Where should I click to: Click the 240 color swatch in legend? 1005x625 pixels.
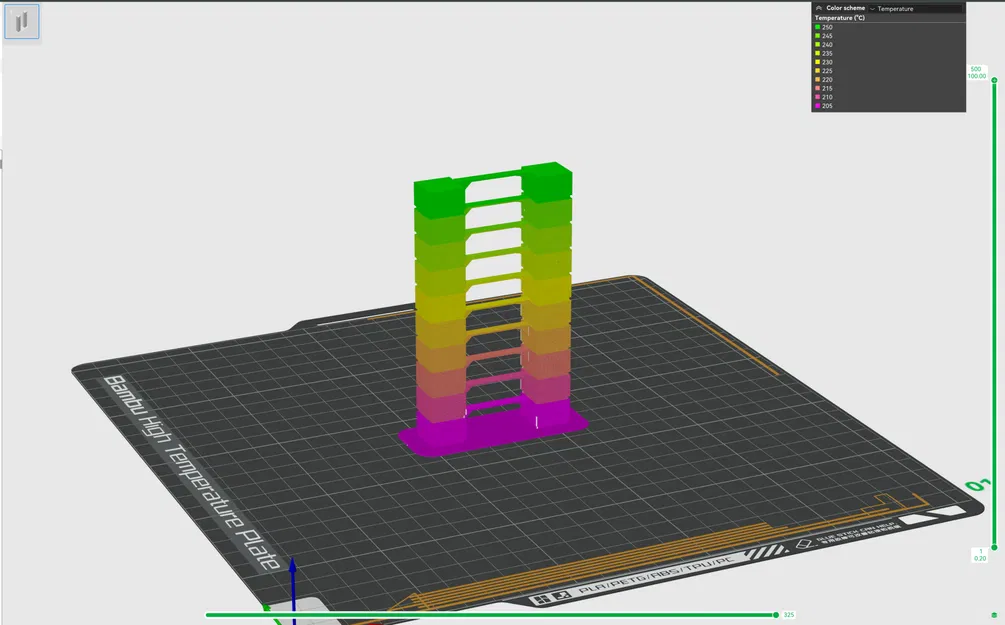click(818, 44)
